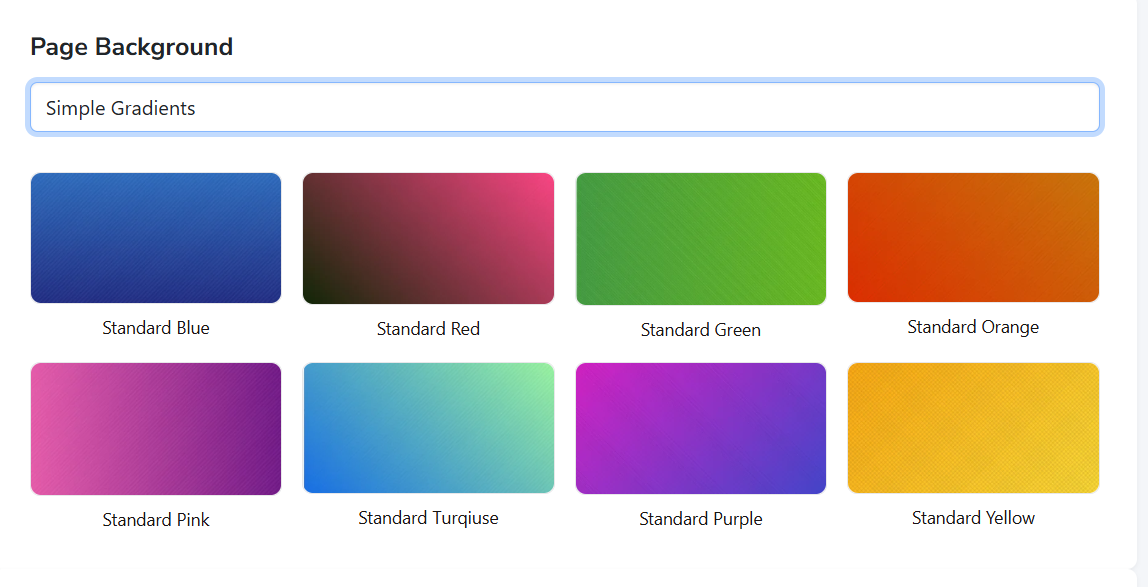1148x587 pixels.
Task: Click the Standard Red label
Action: pyautogui.click(x=428, y=328)
